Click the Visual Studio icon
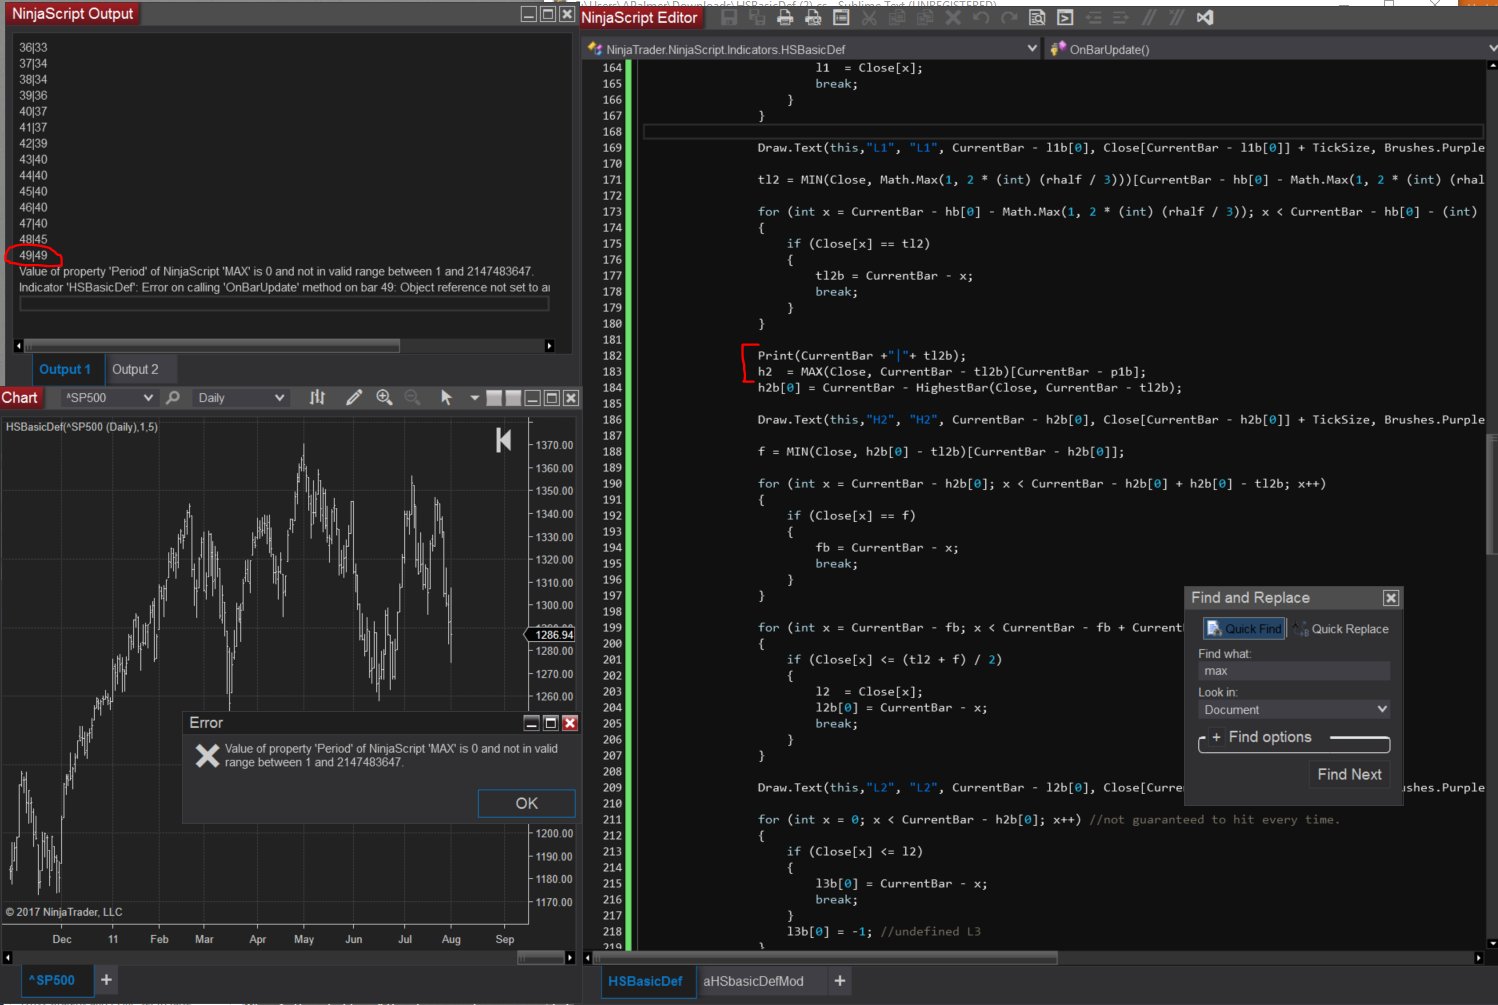The width and height of the screenshot is (1498, 1005). (1205, 17)
